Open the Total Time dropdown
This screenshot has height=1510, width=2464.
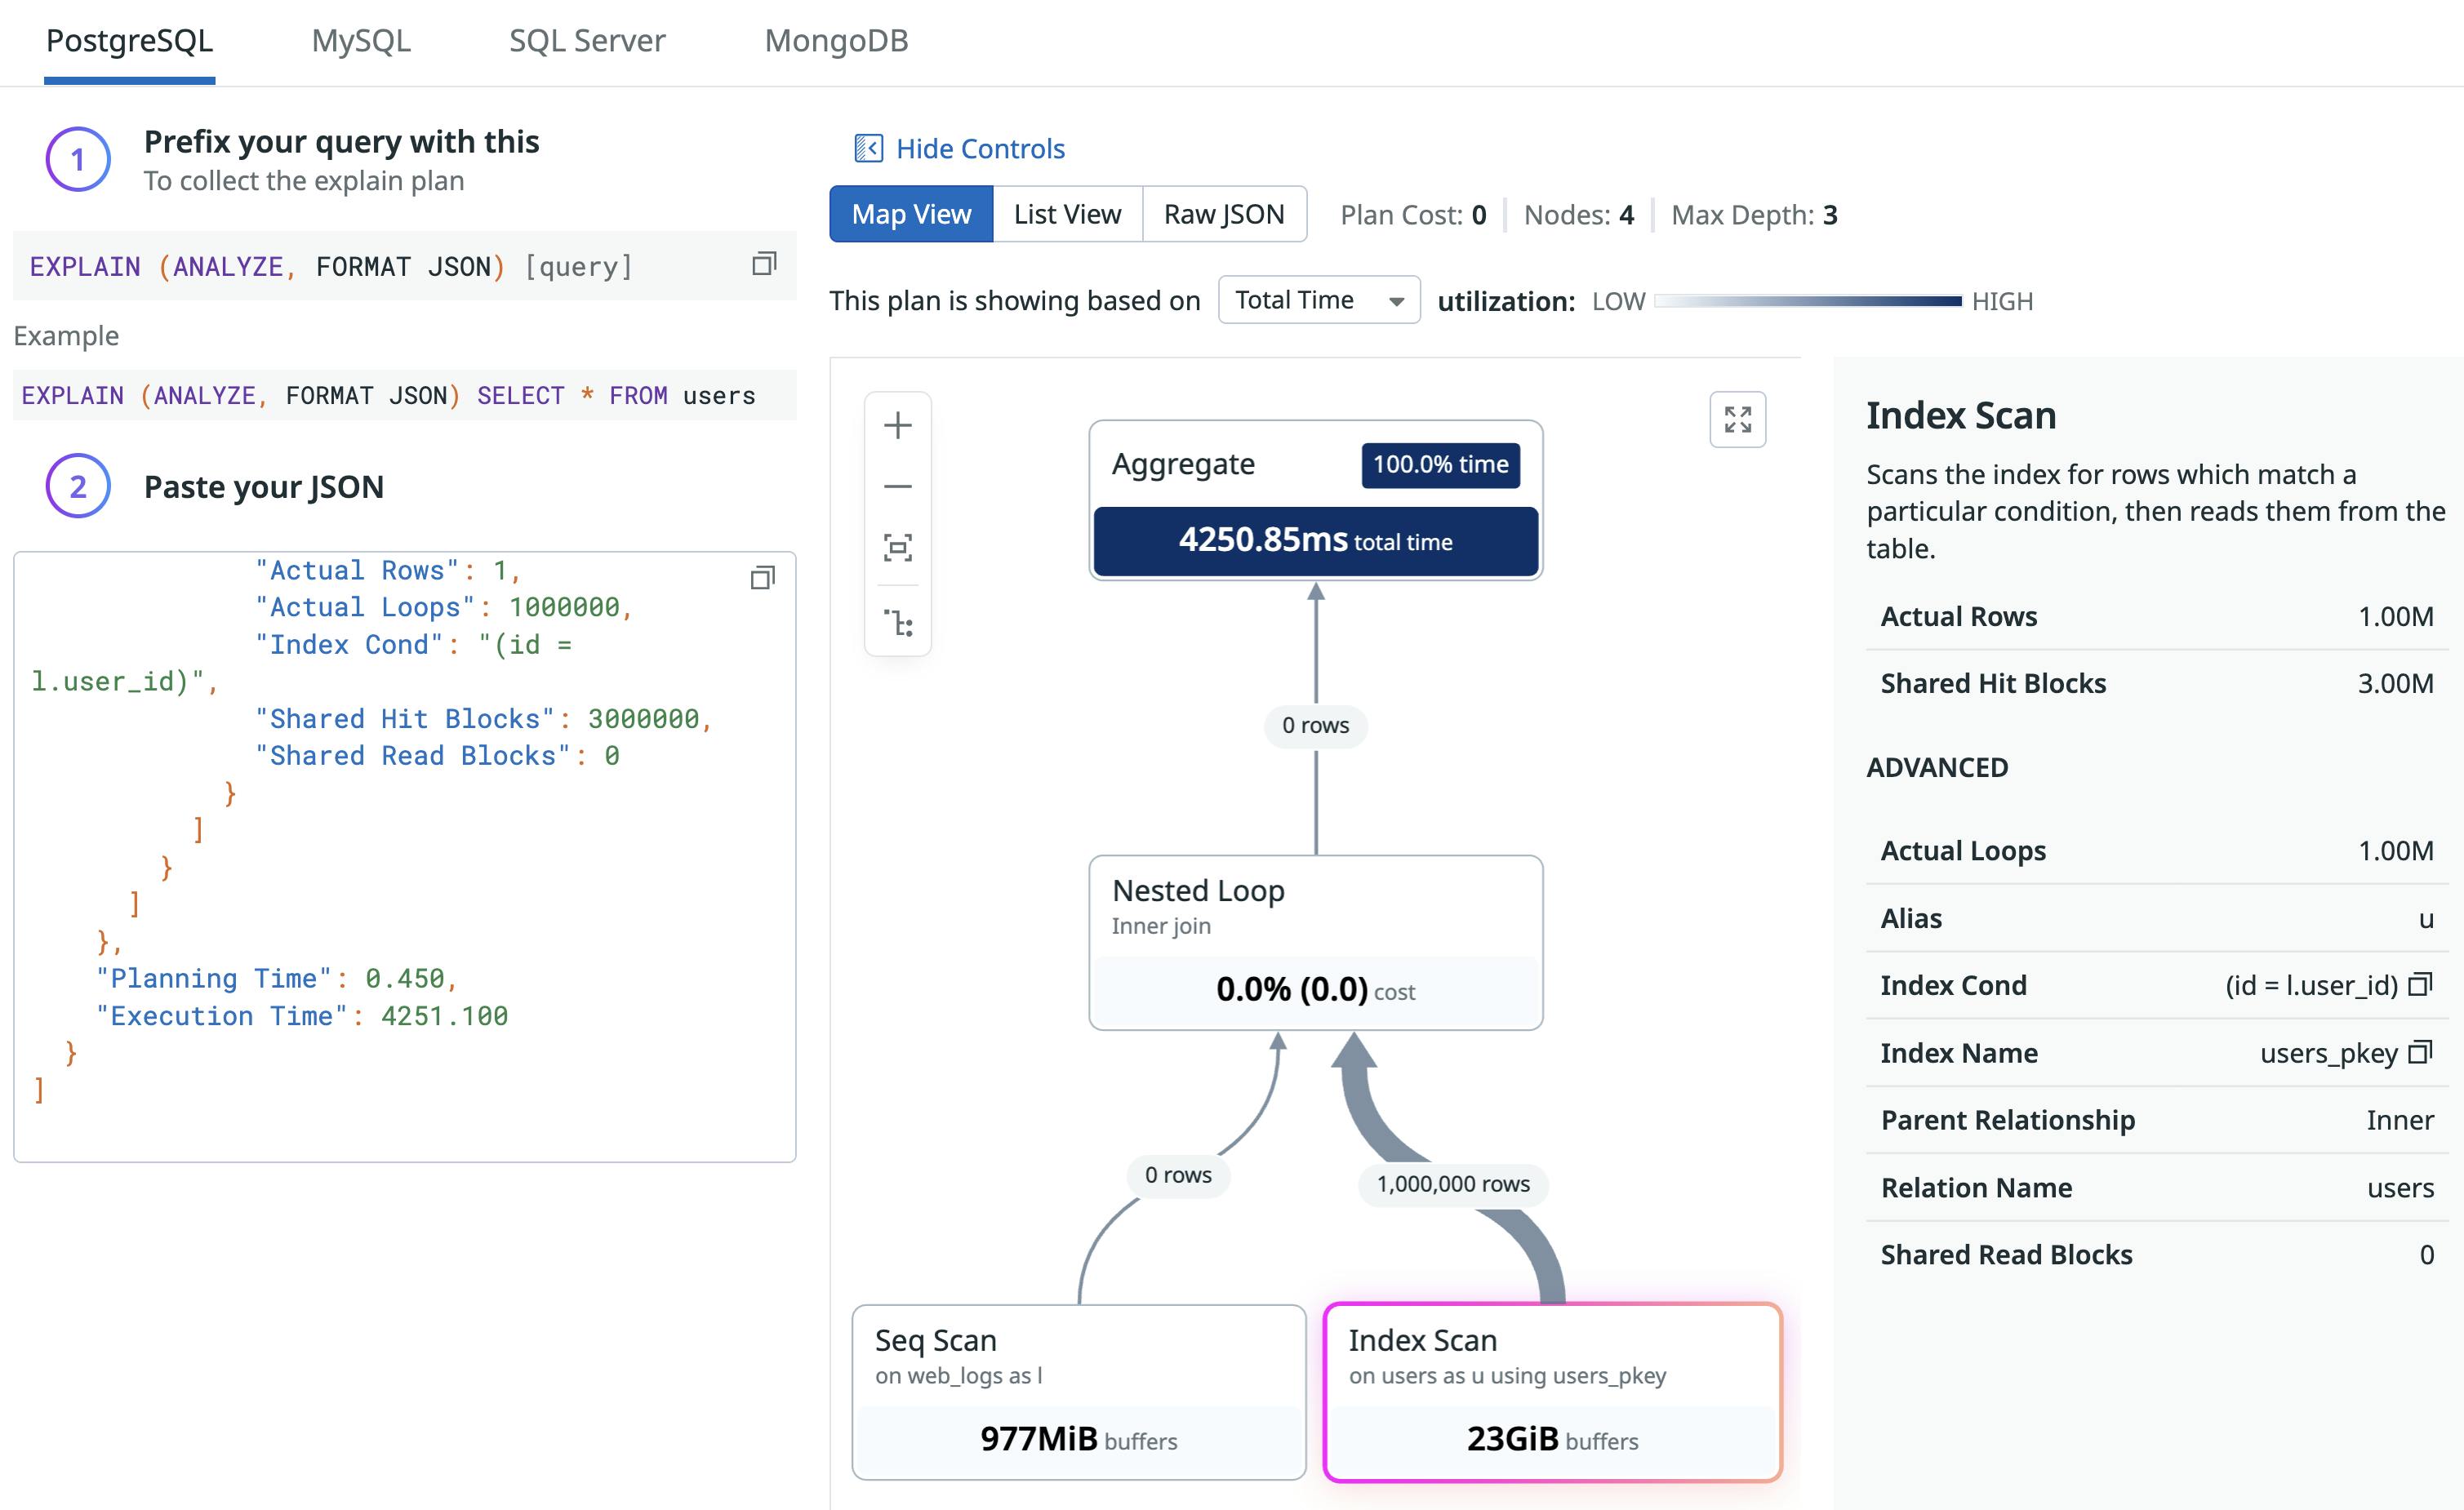1317,299
